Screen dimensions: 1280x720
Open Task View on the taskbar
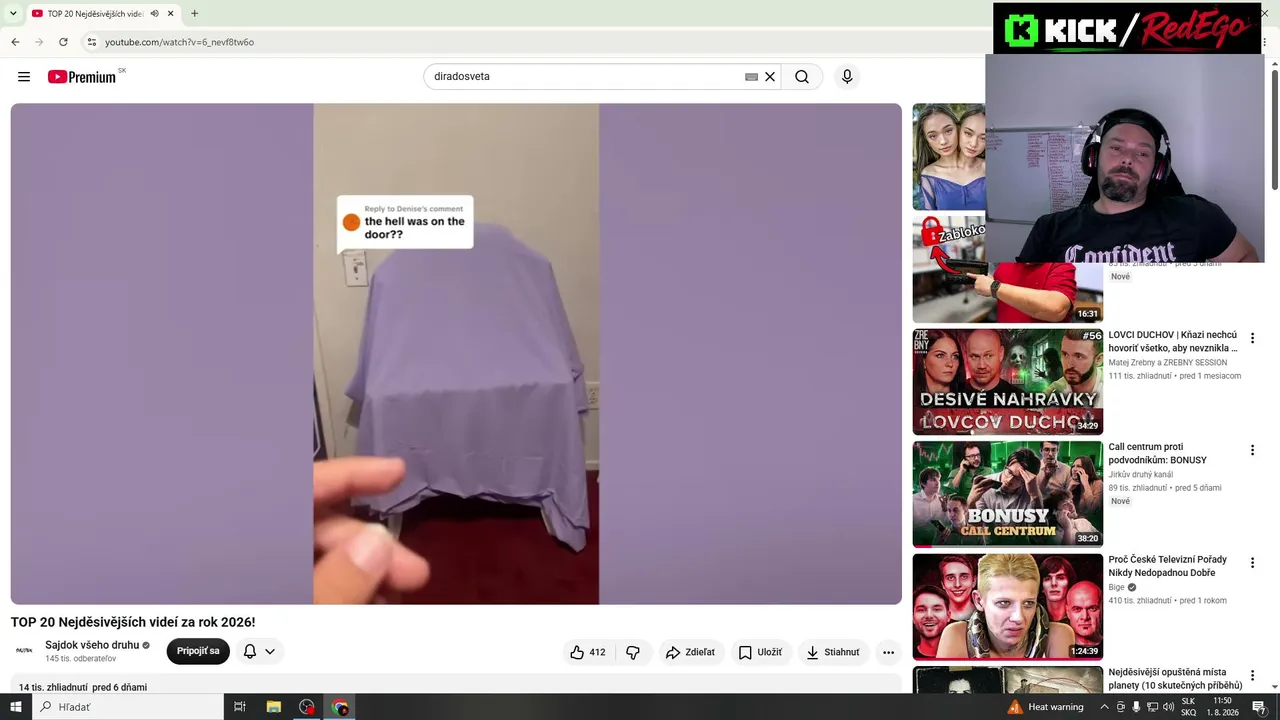point(240,707)
